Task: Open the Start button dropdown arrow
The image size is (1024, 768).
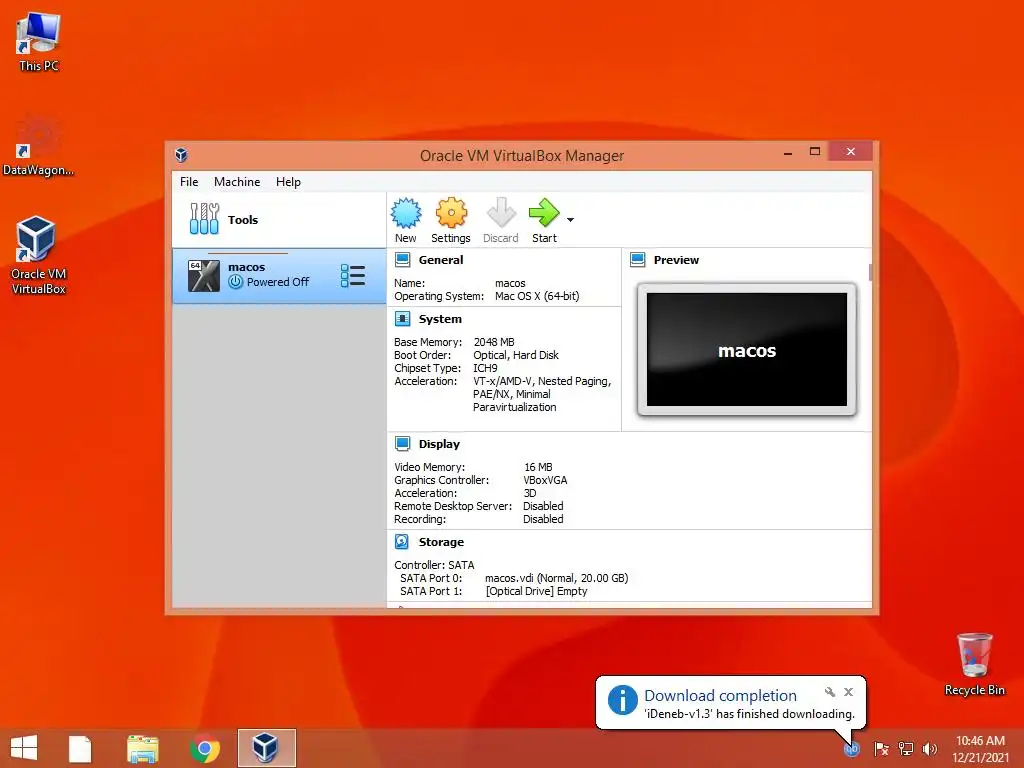Action: (570, 220)
